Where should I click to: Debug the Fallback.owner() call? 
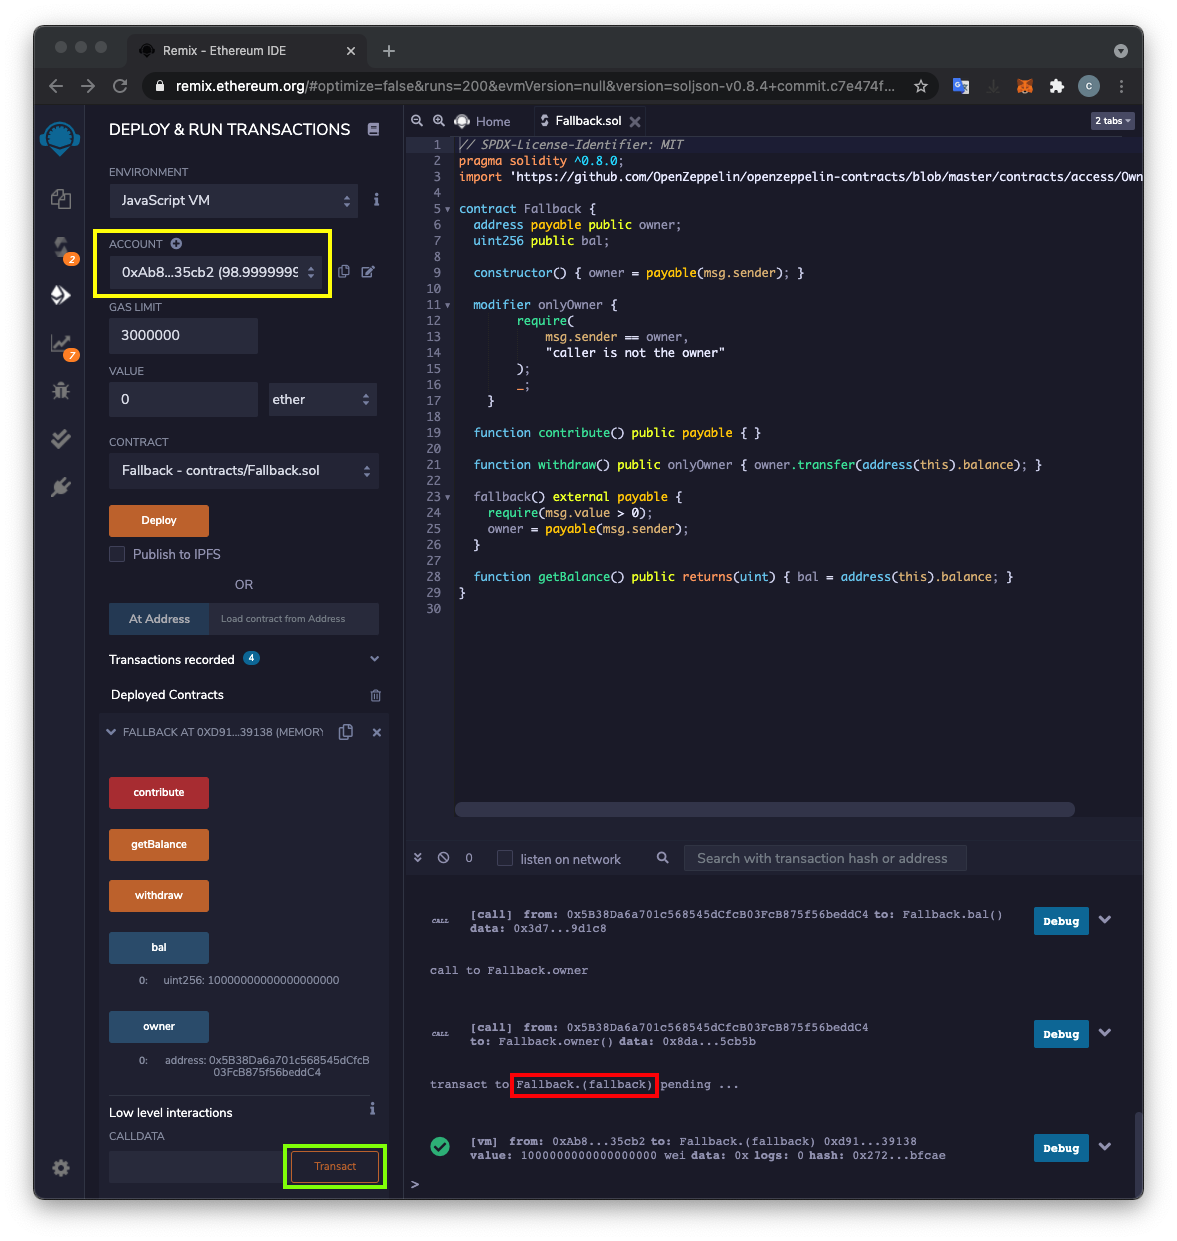(x=1061, y=1034)
